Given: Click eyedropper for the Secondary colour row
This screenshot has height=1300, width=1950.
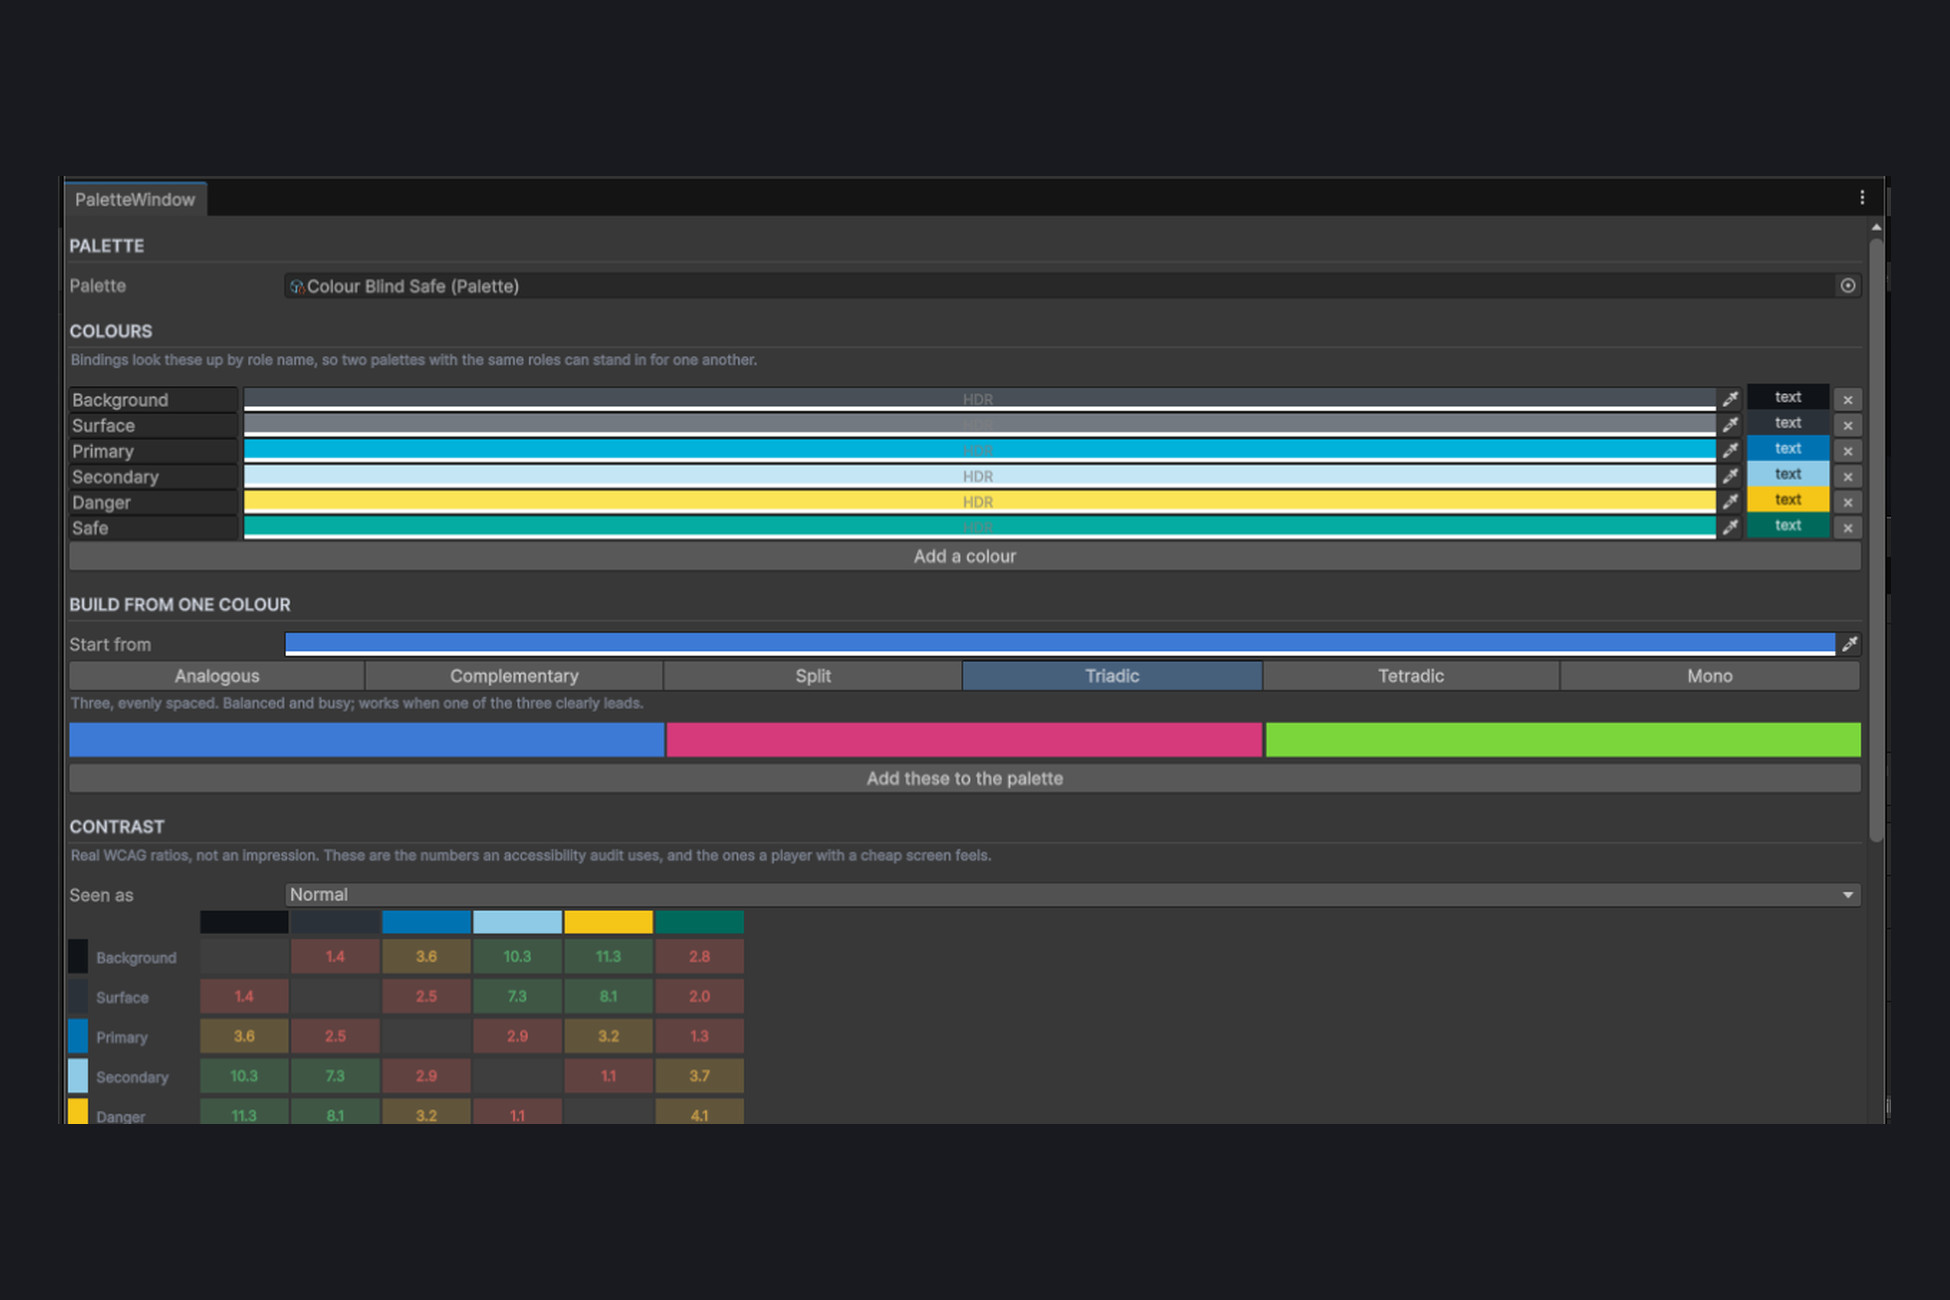Looking at the screenshot, I should 1730,476.
